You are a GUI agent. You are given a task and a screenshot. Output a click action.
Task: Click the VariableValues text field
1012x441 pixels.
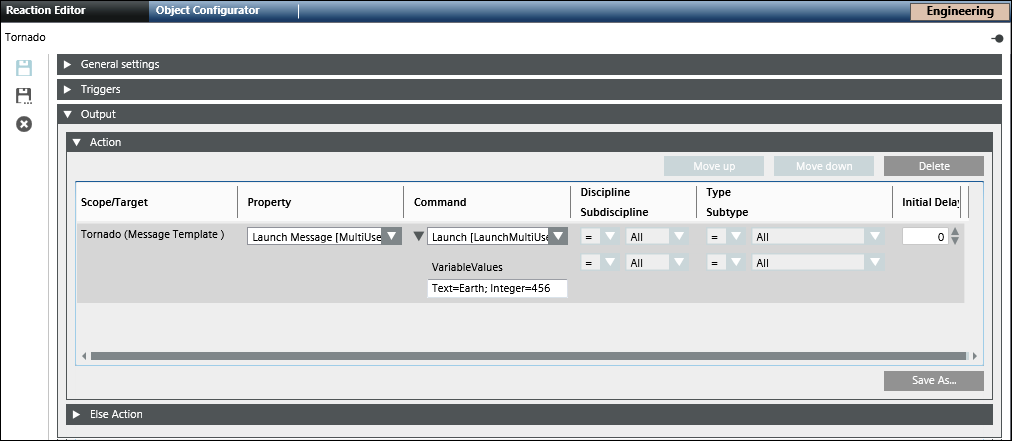coord(497,288)
